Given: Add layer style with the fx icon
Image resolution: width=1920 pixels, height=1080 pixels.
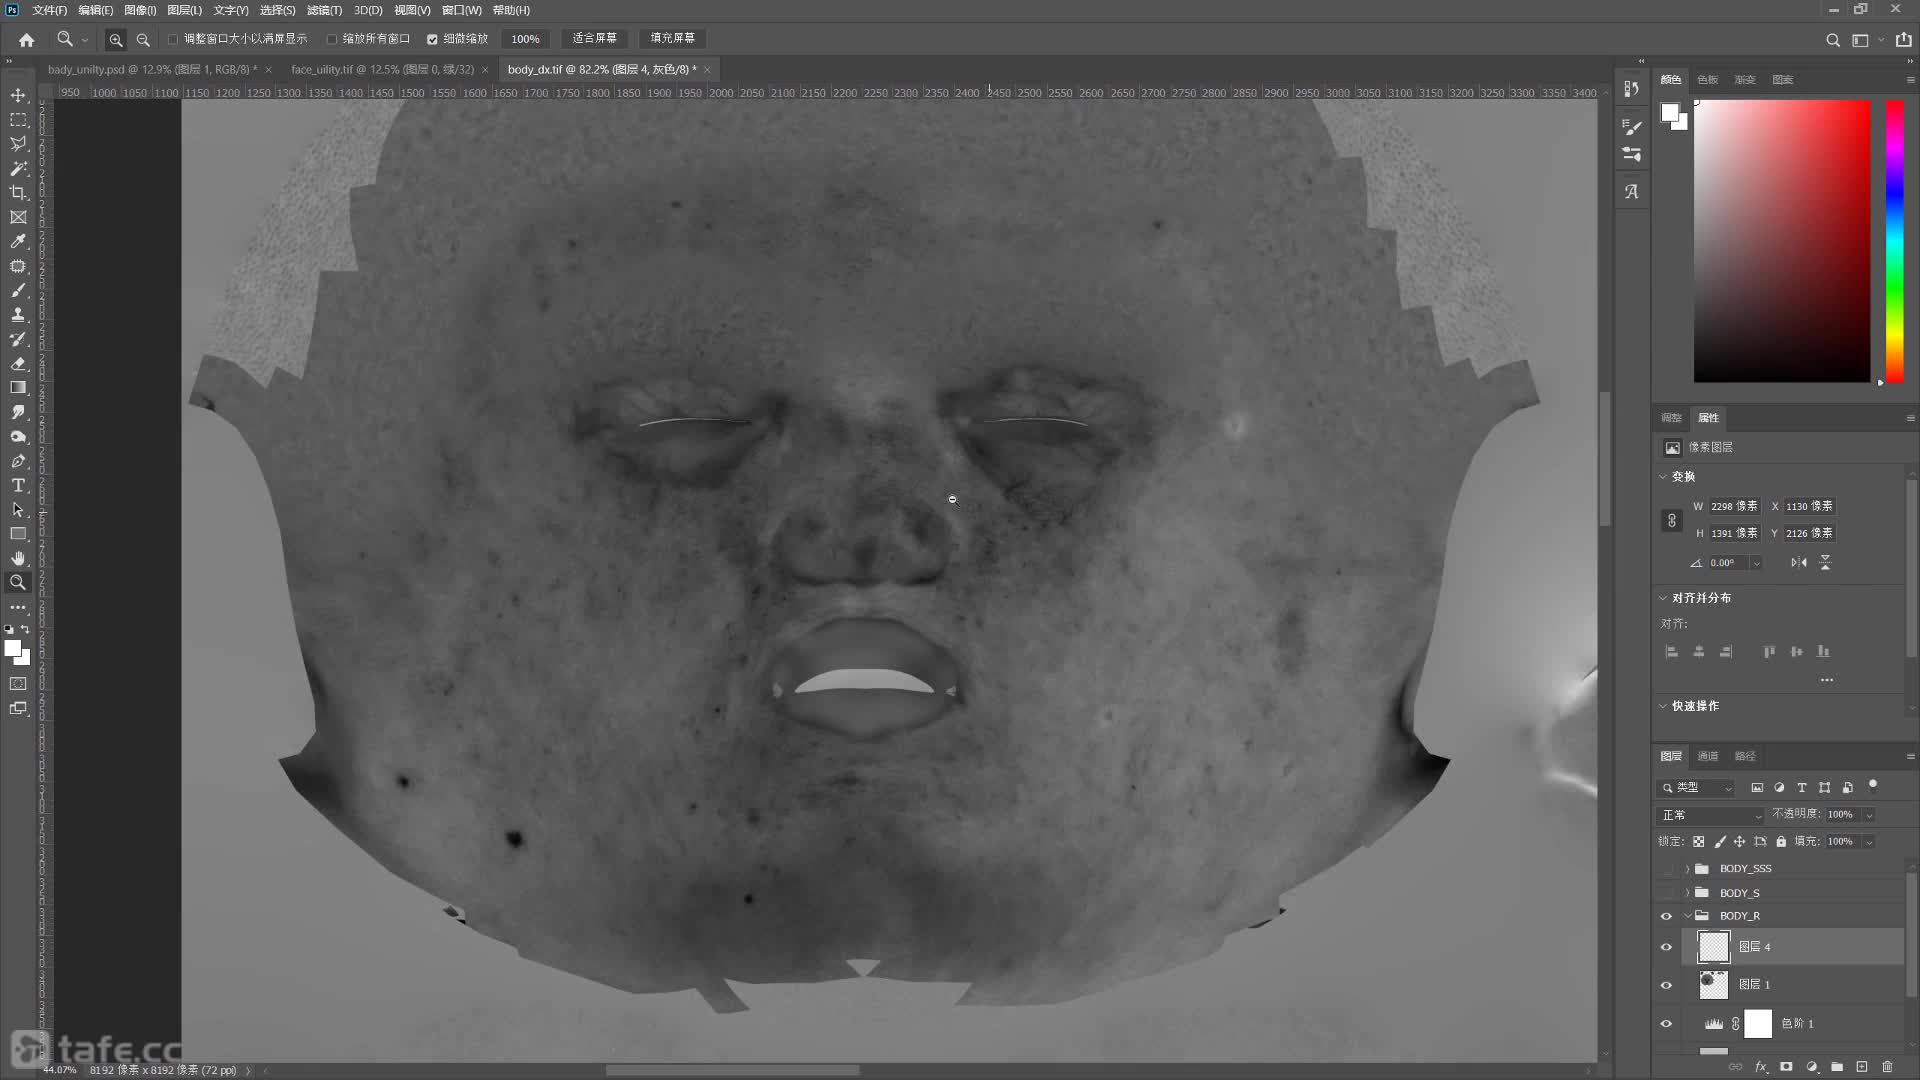Looking at the screenshot, I should pyautogui.click(x=1761, y=1067).
